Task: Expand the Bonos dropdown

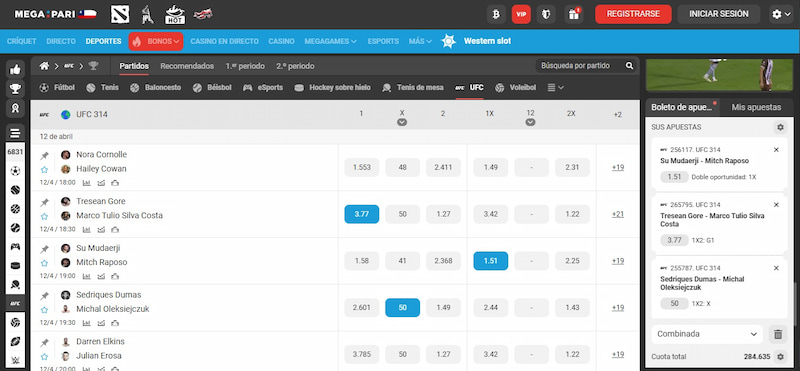Action: pyautogui.click(x=156, y=41)
